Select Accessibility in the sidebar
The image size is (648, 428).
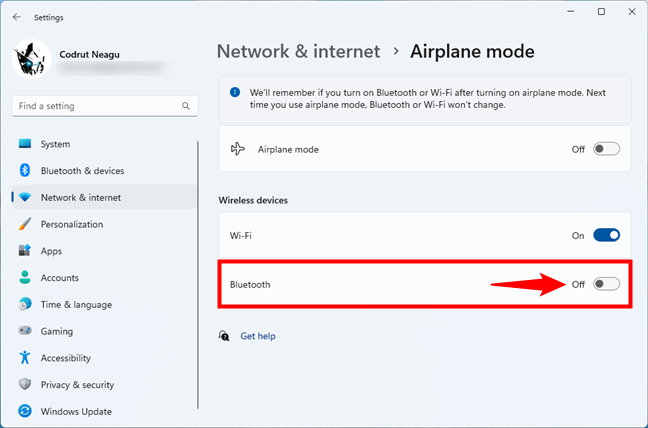[x=105, y=358]
